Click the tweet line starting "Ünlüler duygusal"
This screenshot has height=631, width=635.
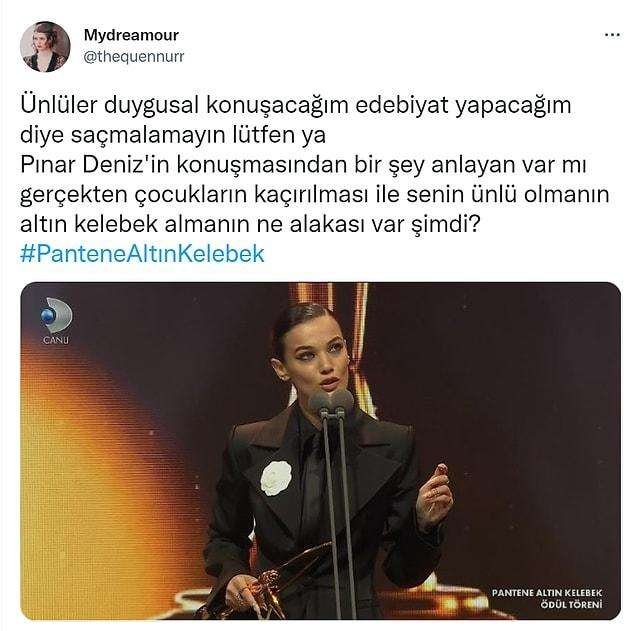pyautogui.click(x=295, y=105)
